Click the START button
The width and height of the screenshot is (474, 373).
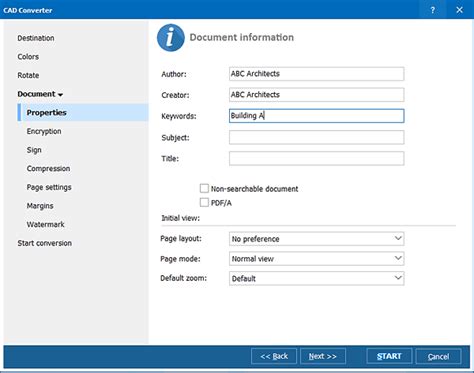[389, 356]
